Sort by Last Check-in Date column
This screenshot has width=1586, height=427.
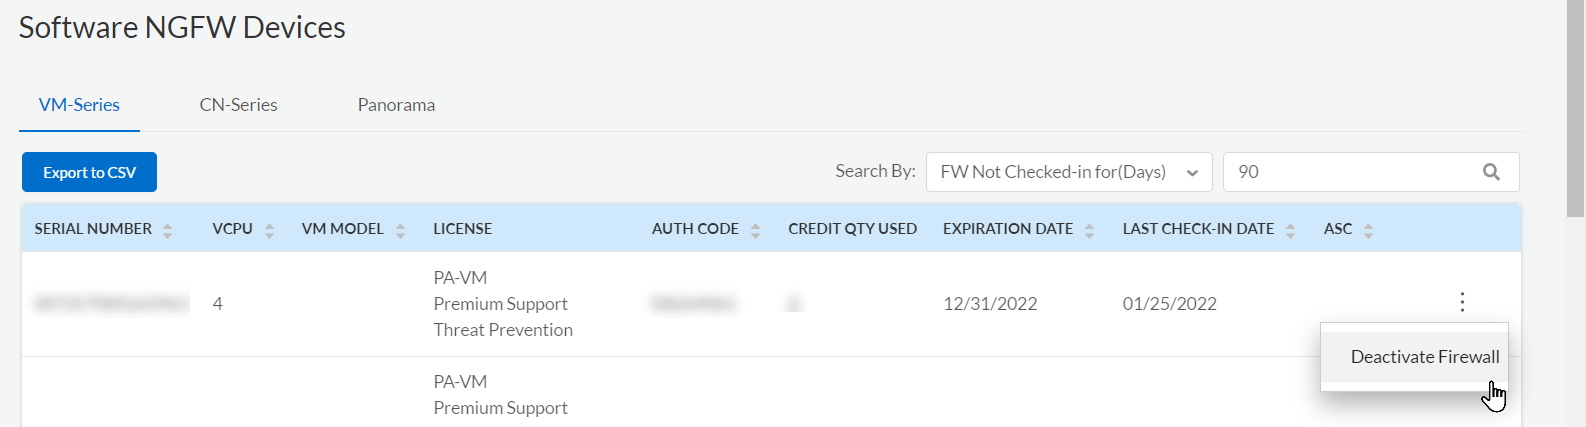click(x=1290, y=230)
